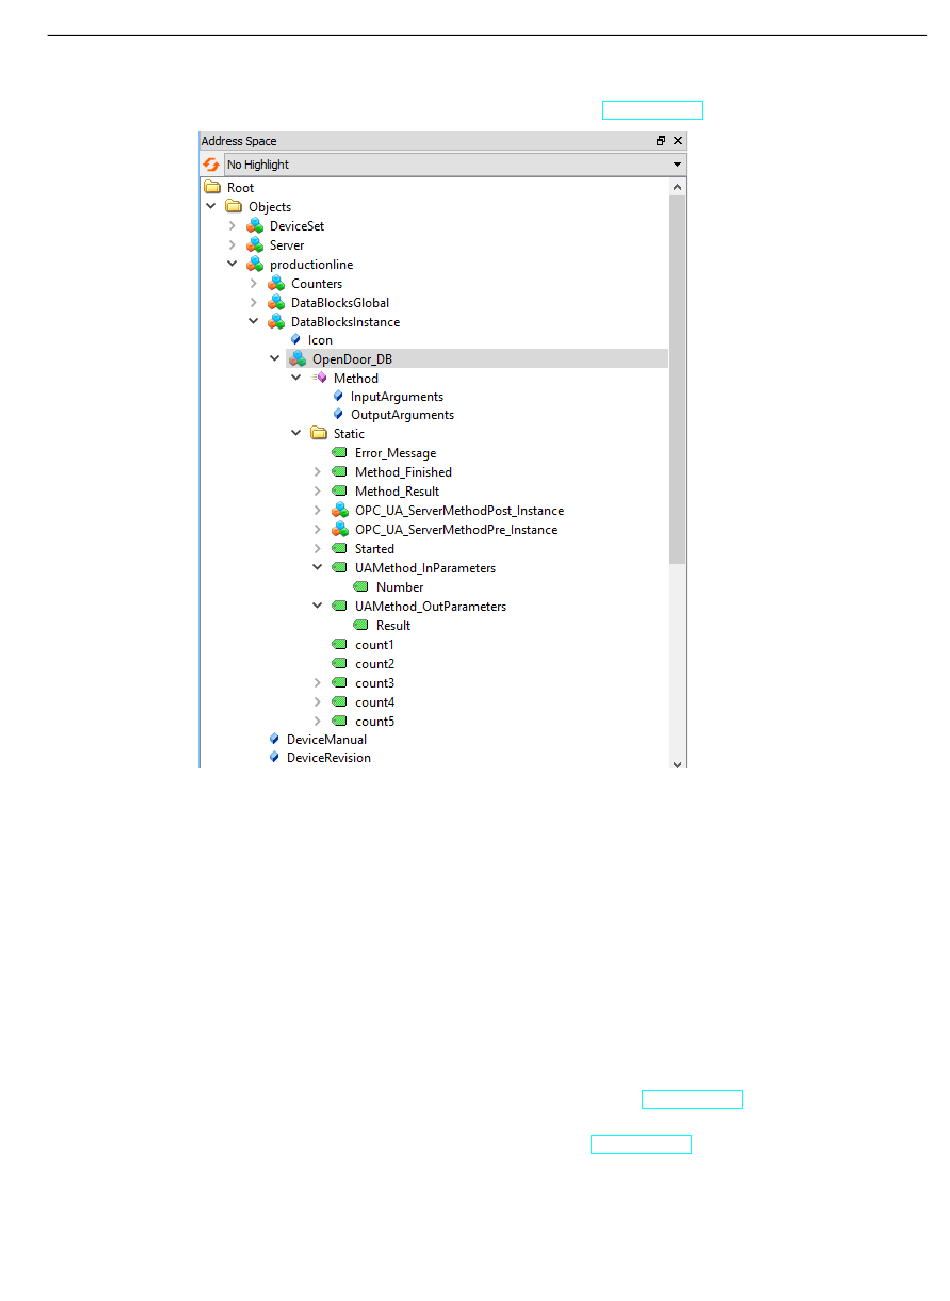The width and height of the screenshot is (950, 1301).
Task: Click the grey Started variable icon
Action: coord(340,548)
